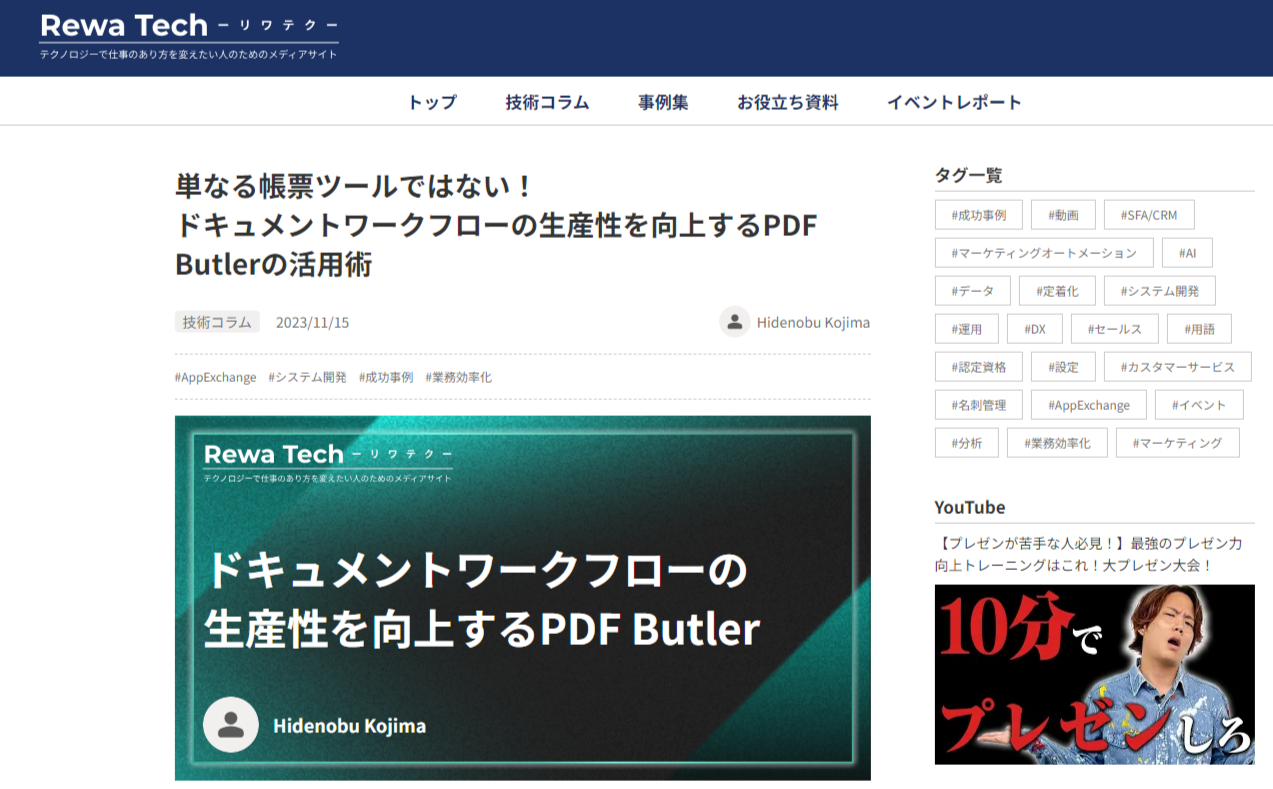Click the タグ一覧 sidebar heading
The image size is (1273, 789).
[x=968, y=175]
